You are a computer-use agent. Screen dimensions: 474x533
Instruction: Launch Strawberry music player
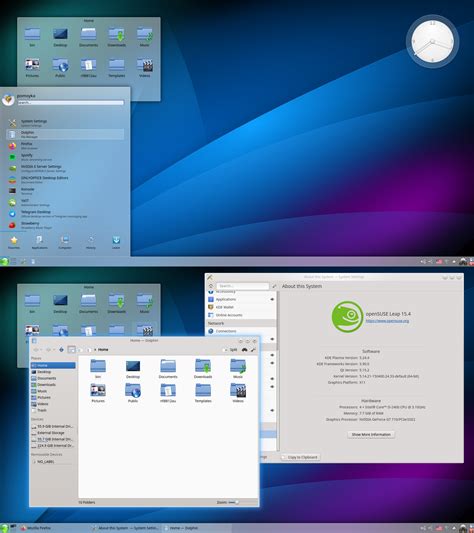pos(65,225)
